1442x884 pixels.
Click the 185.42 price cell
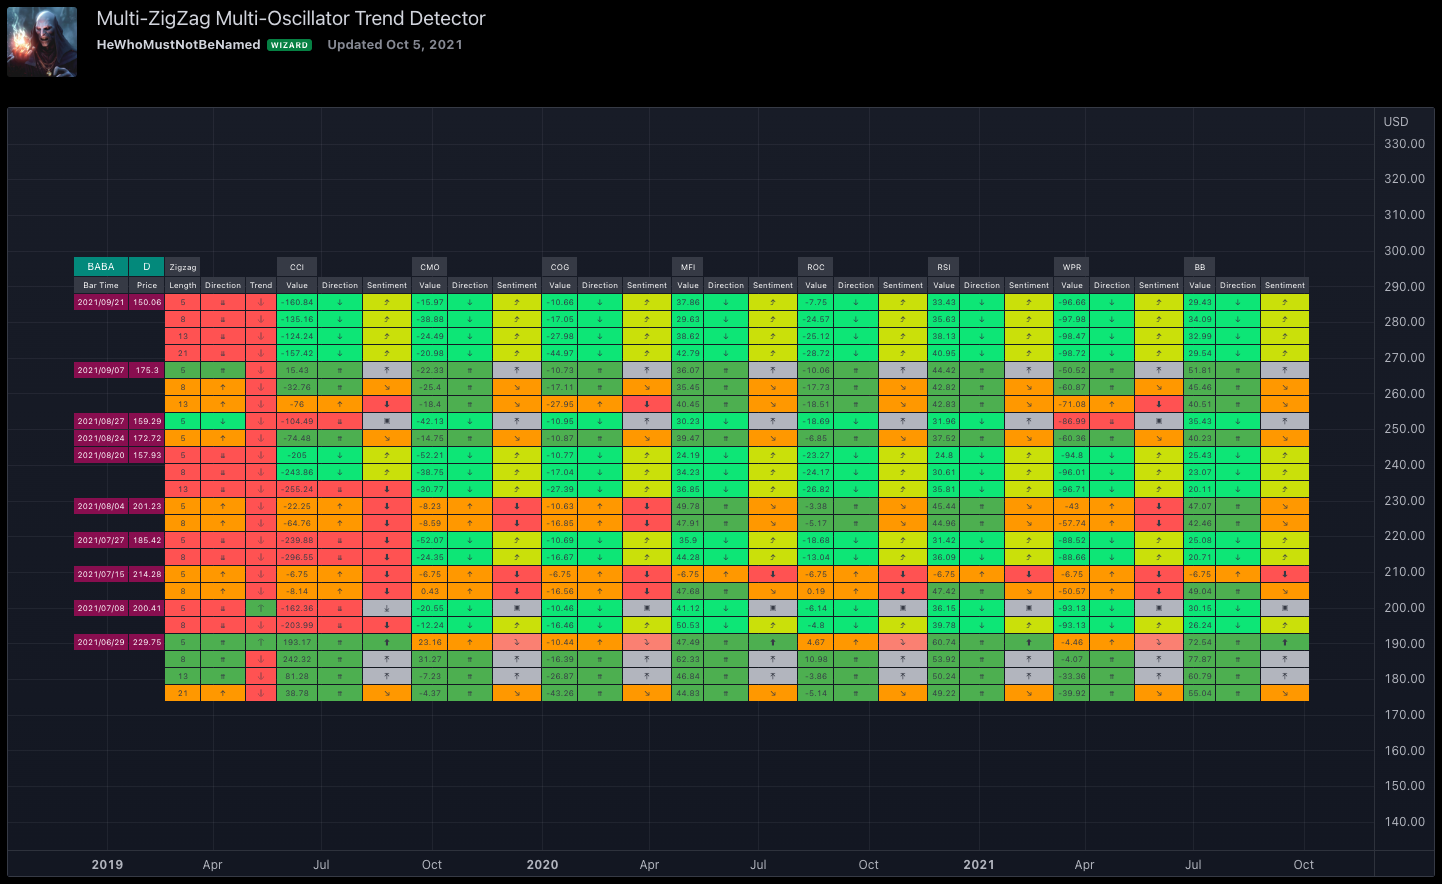[x=147, y=540]
